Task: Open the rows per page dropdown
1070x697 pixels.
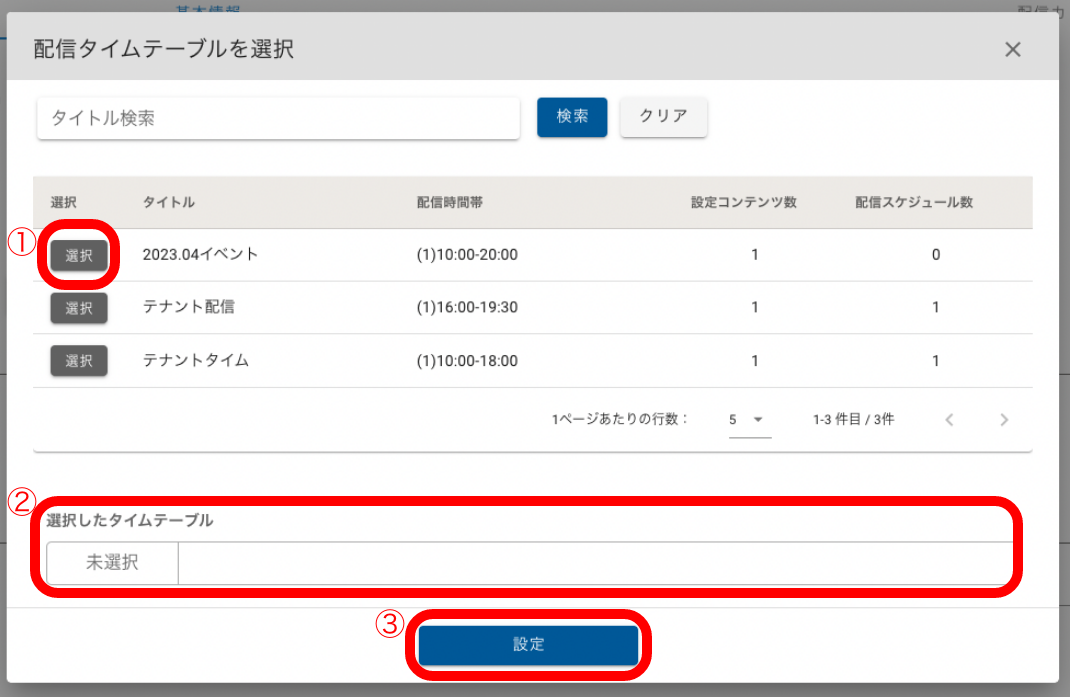Action: pos(746,420)
